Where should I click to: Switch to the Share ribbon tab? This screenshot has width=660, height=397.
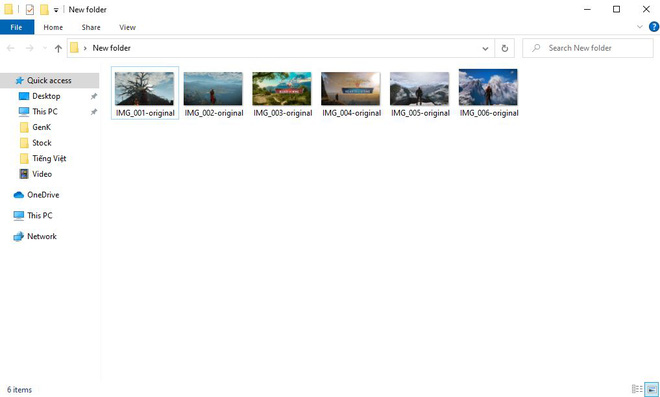pos(91,27)
